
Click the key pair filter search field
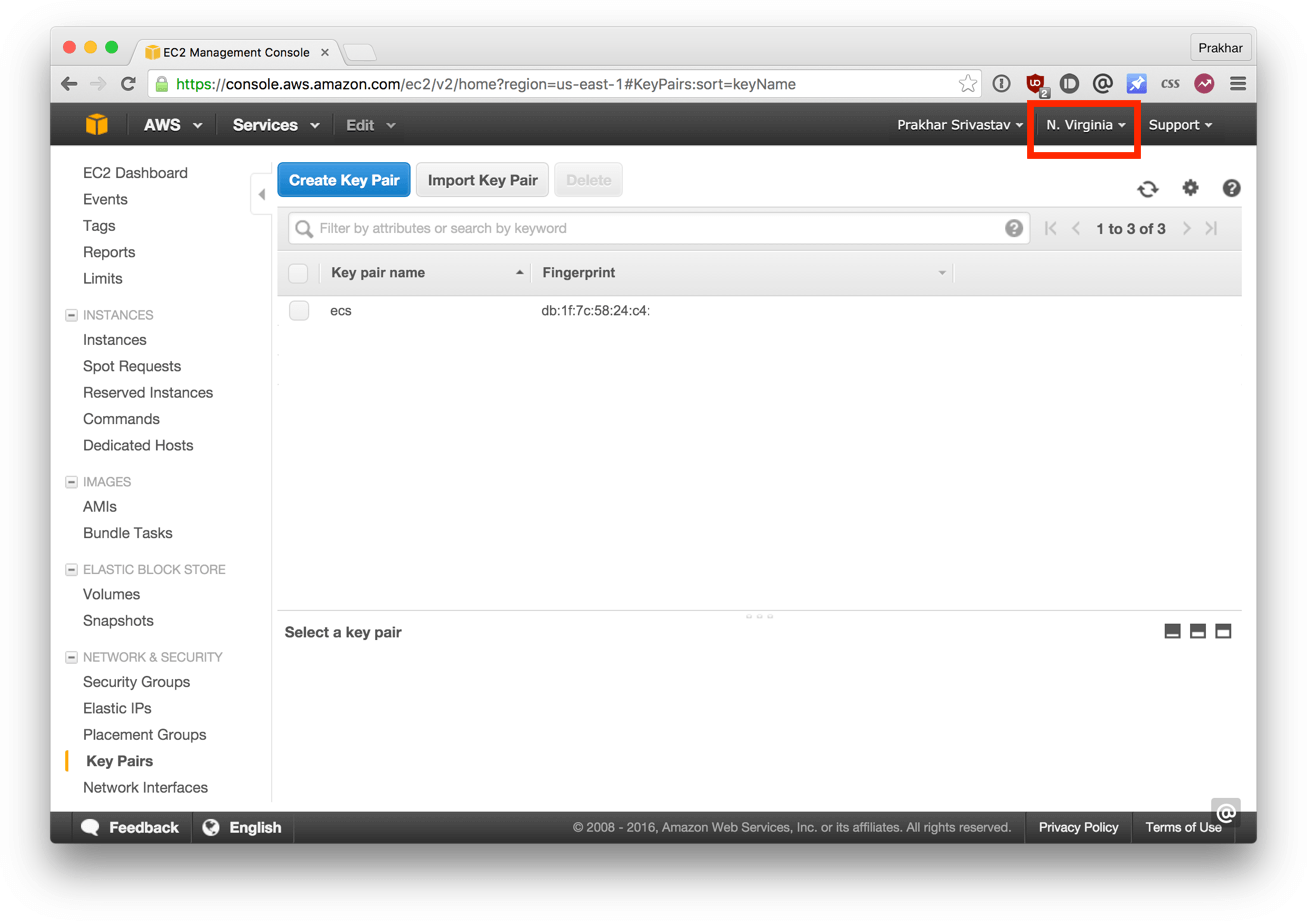click(659, 228)
